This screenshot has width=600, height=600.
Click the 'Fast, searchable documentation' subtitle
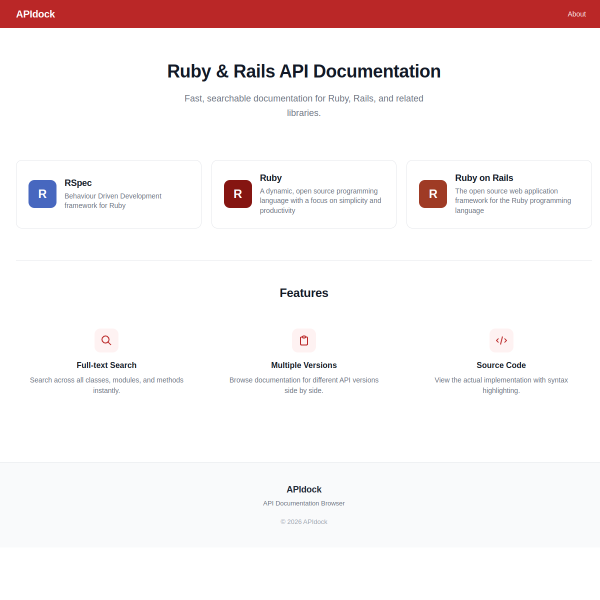point(304,106)
